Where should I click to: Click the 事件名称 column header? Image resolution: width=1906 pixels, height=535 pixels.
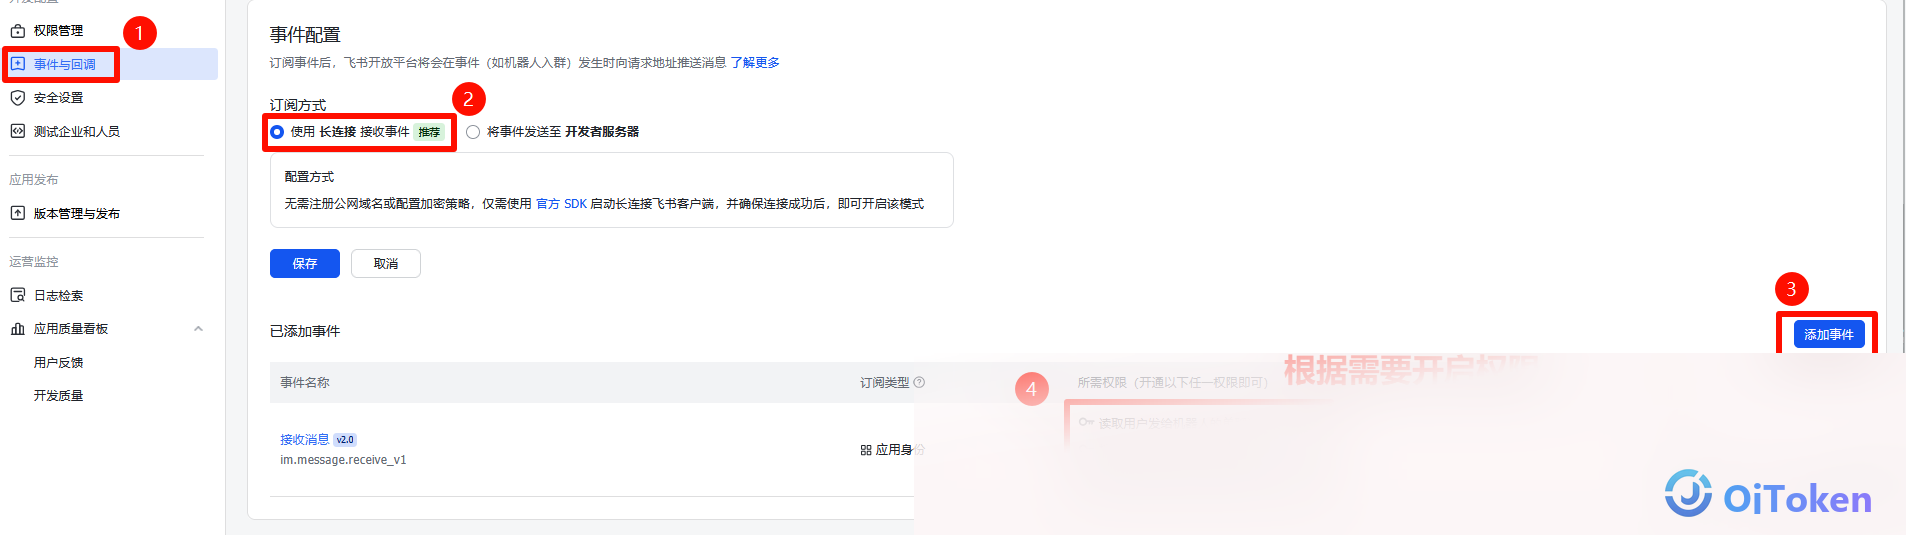click(305, 382)
